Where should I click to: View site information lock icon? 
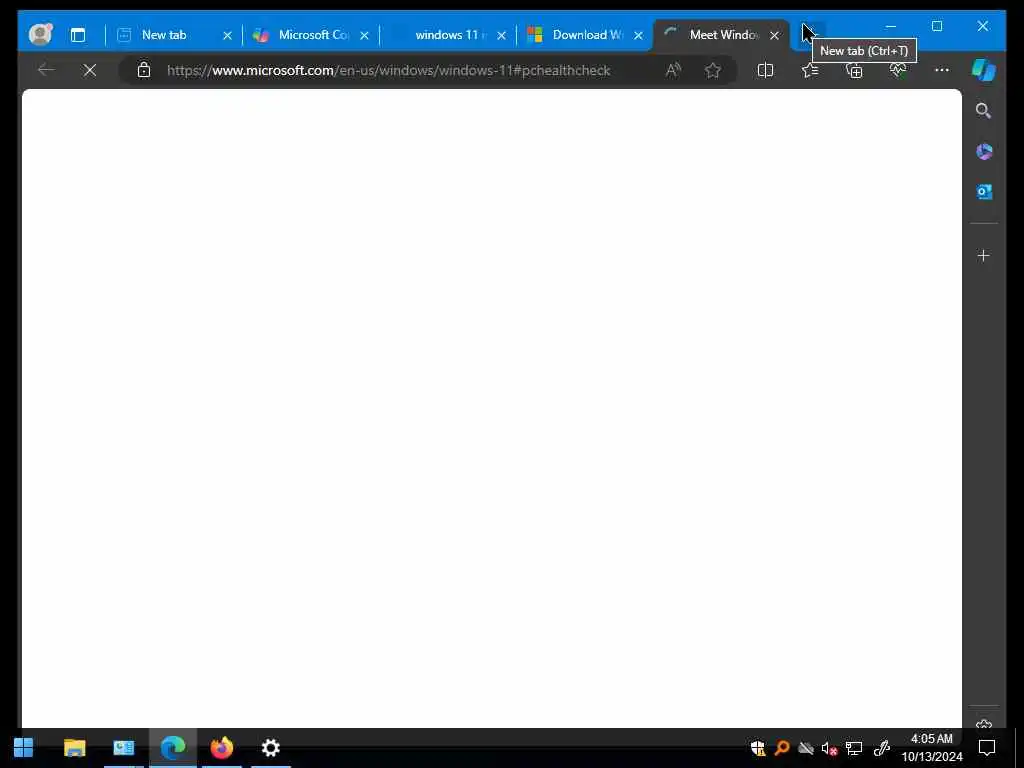[x=144, y=70]
